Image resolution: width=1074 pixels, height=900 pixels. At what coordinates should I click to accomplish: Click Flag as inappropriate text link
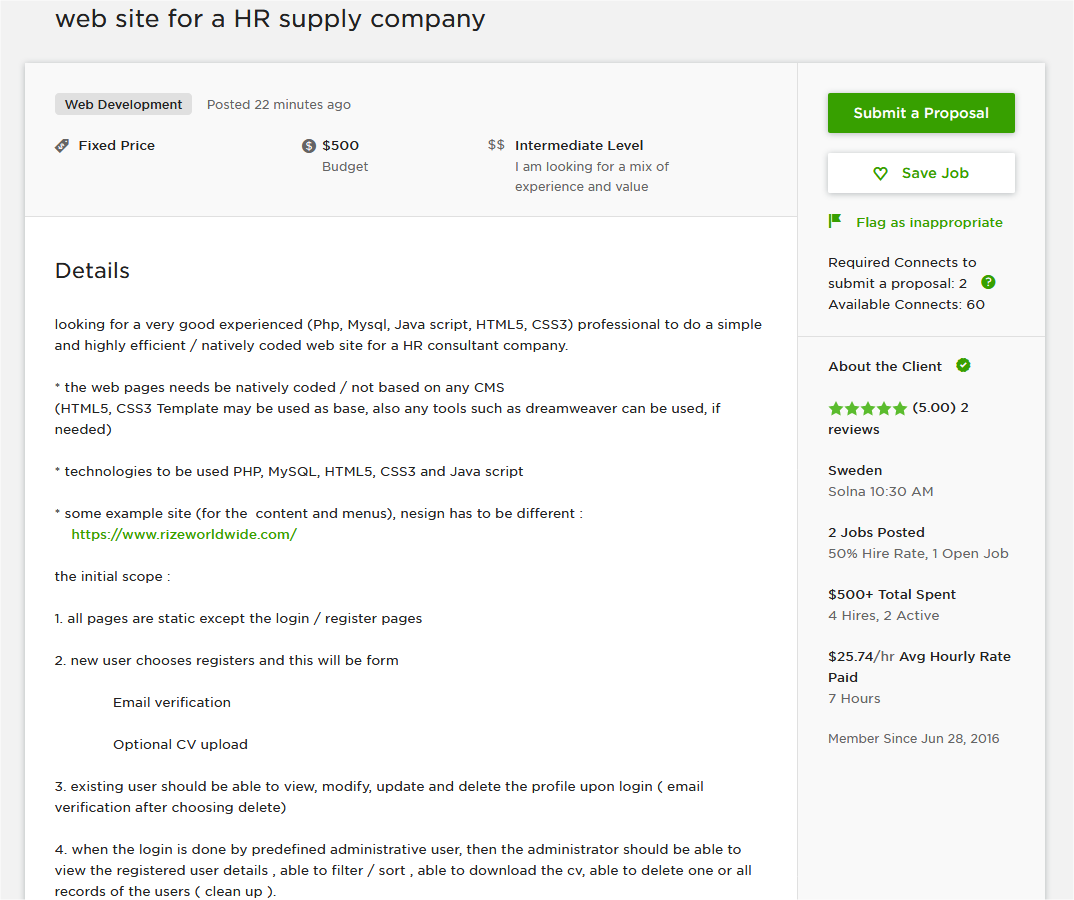(x=929, y=222)
